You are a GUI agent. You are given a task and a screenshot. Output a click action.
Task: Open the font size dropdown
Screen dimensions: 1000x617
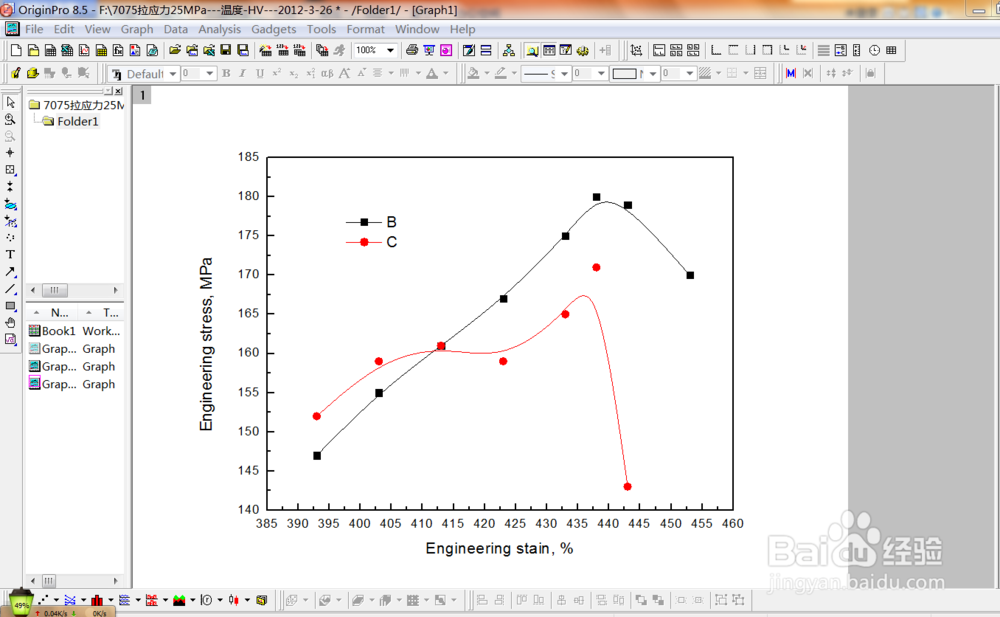tap(209, 74)
